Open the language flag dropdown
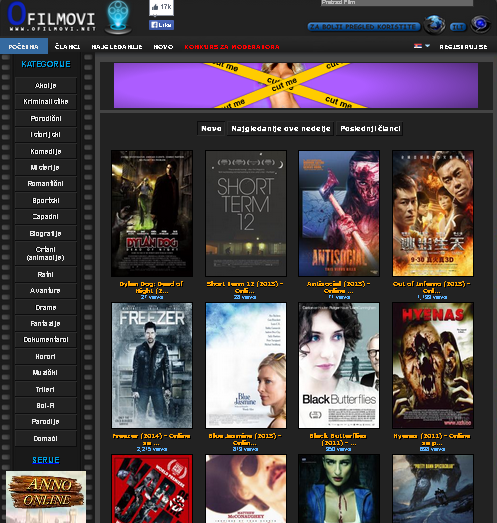The height and width of the screenshot is (523, 497). pos(422,46)
